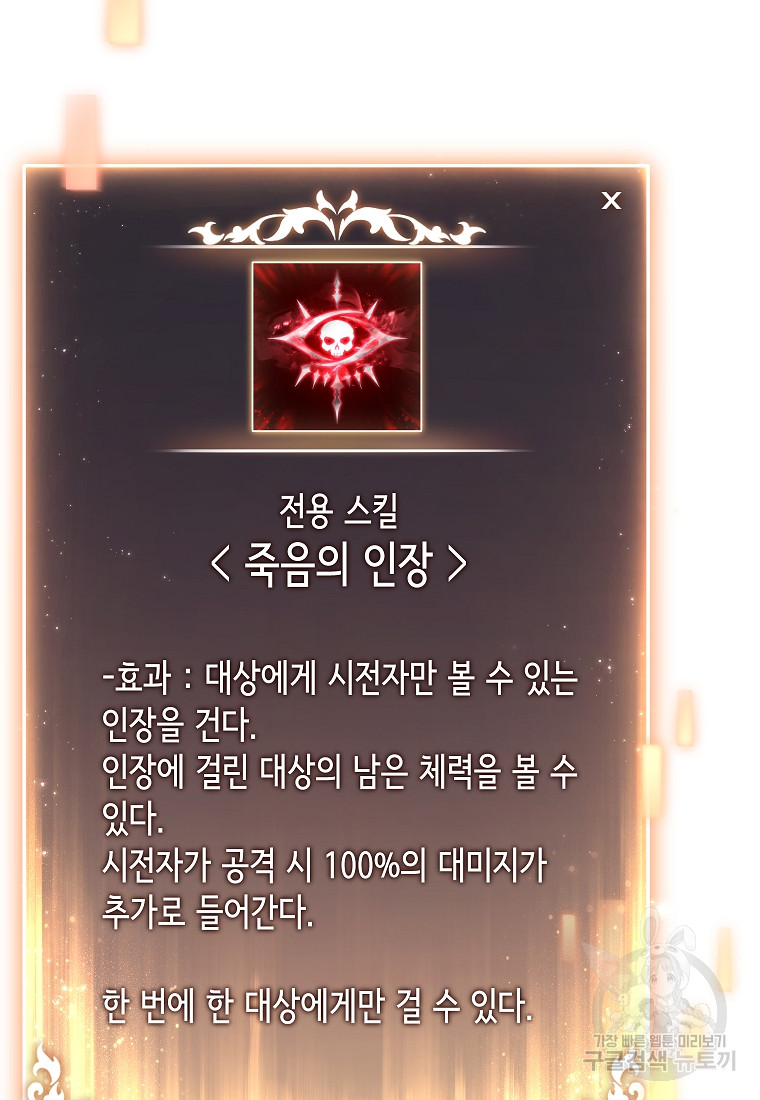Click the 인장을 건다. text line
760x1100 pixels.
point(179,725)
